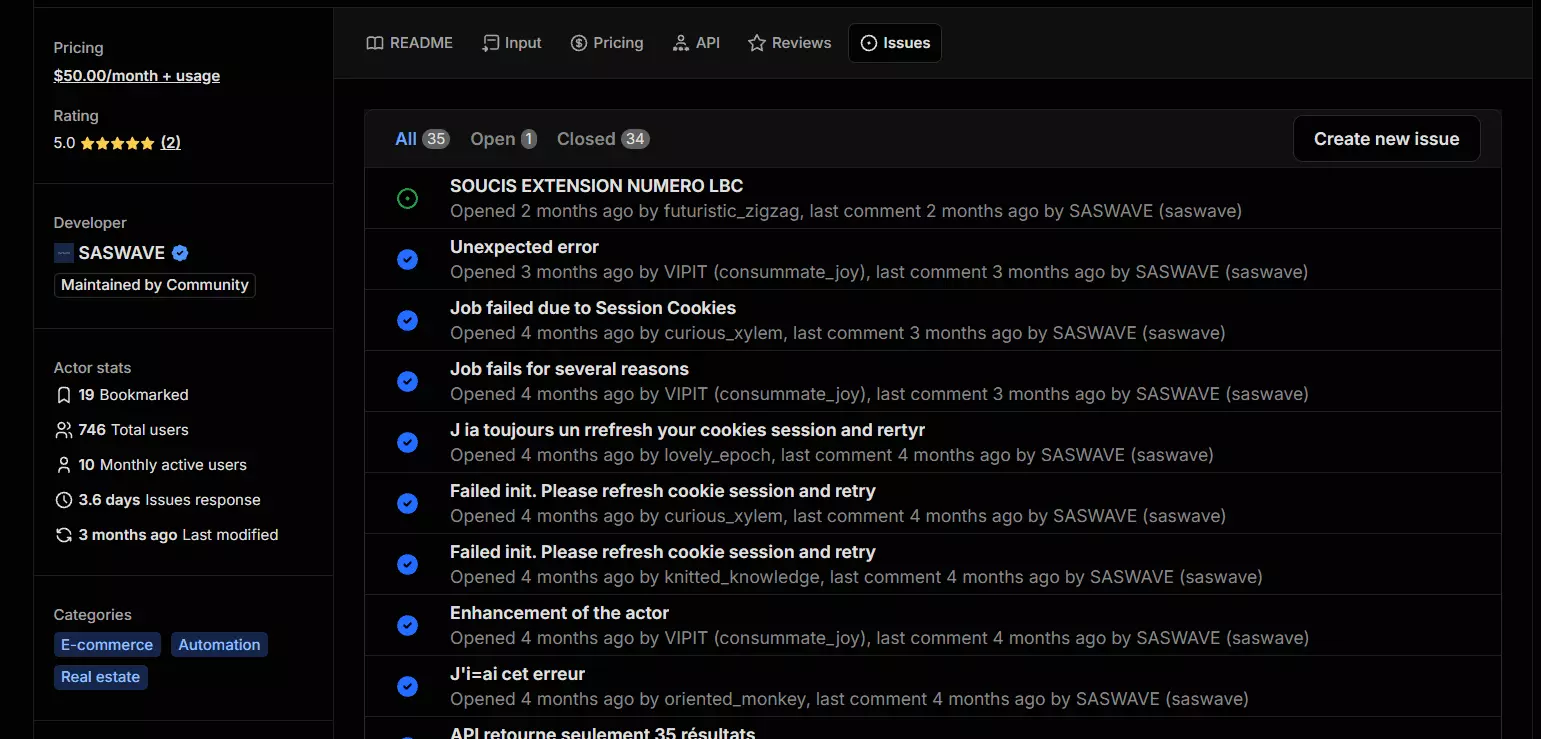
Task: Select the Real estate category tag
Action: click(101, 677)
